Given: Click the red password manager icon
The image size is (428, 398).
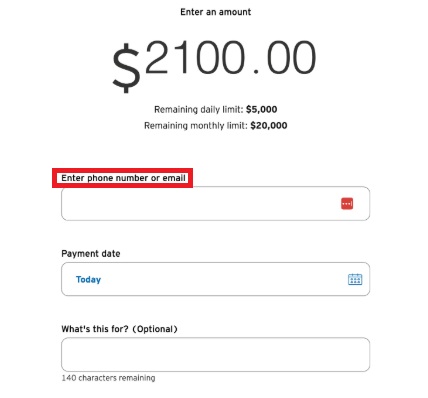Looking at the screenshot, I should tap(347, 203).
